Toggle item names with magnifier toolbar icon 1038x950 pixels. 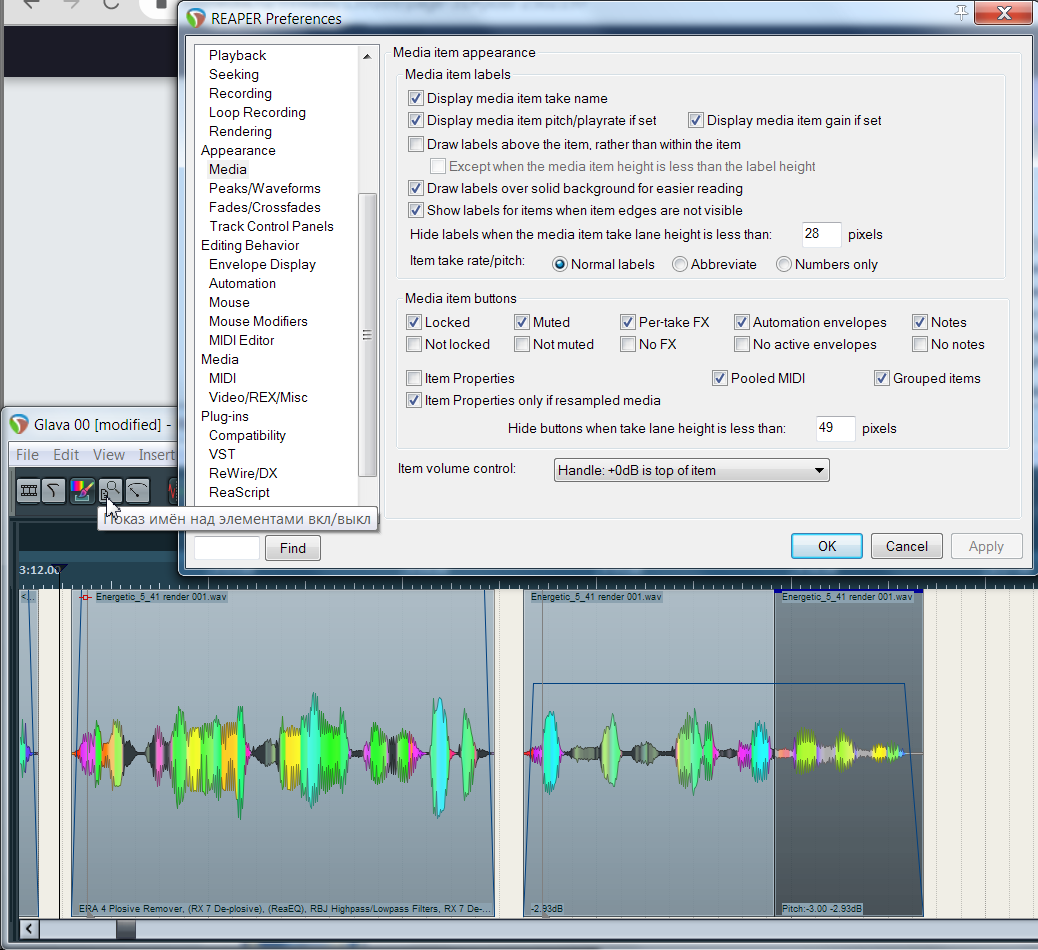(110, 491)
